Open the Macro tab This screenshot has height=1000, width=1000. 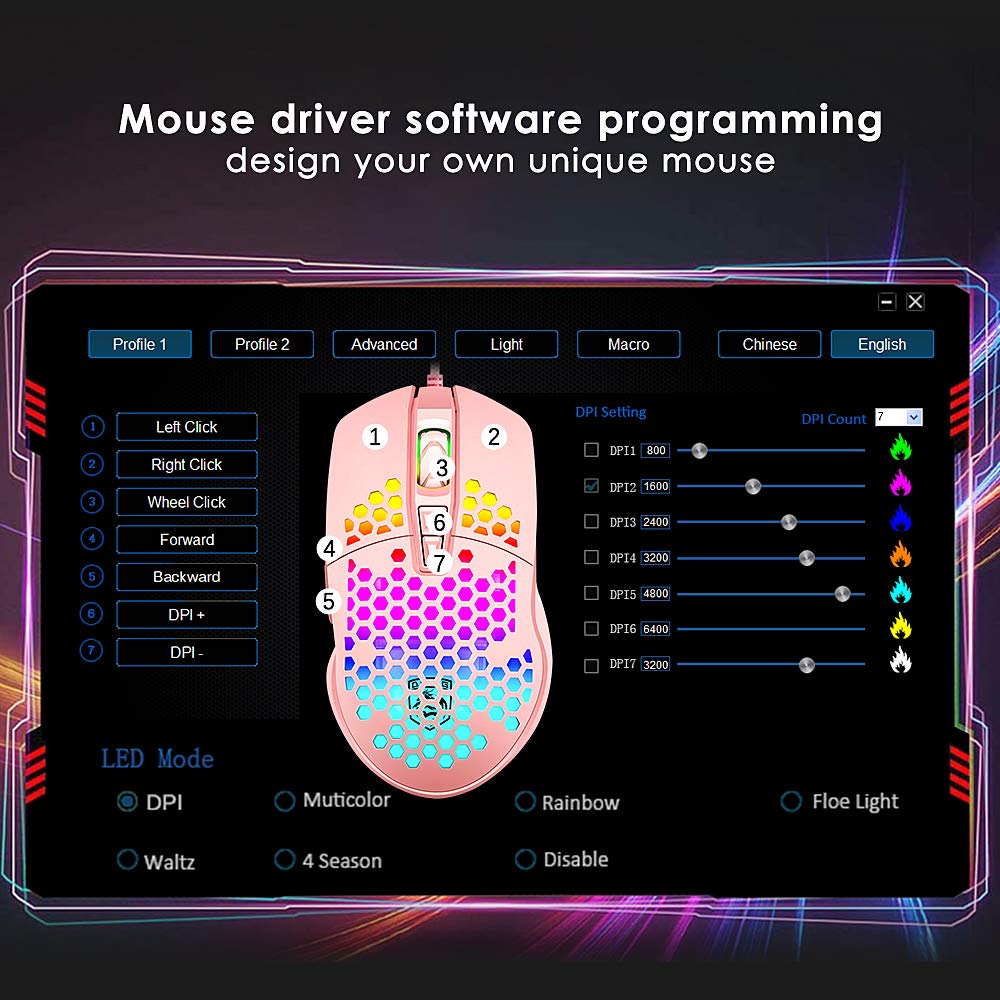click(x=628, y=344)
